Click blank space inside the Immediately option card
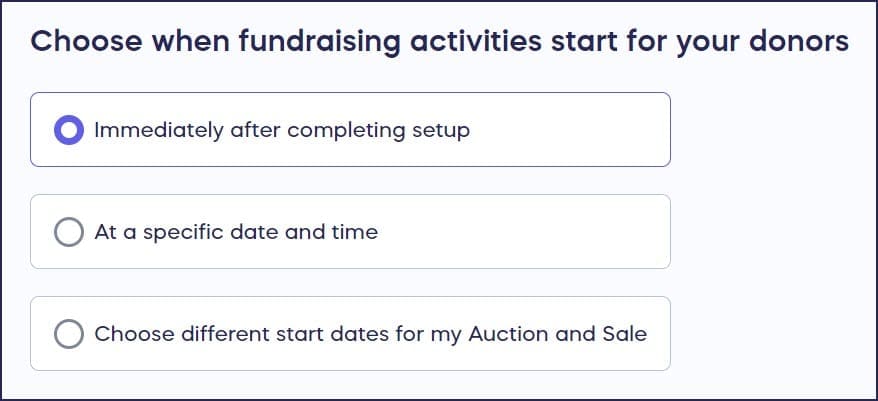 pyautogui.click(x=570, y=130)
